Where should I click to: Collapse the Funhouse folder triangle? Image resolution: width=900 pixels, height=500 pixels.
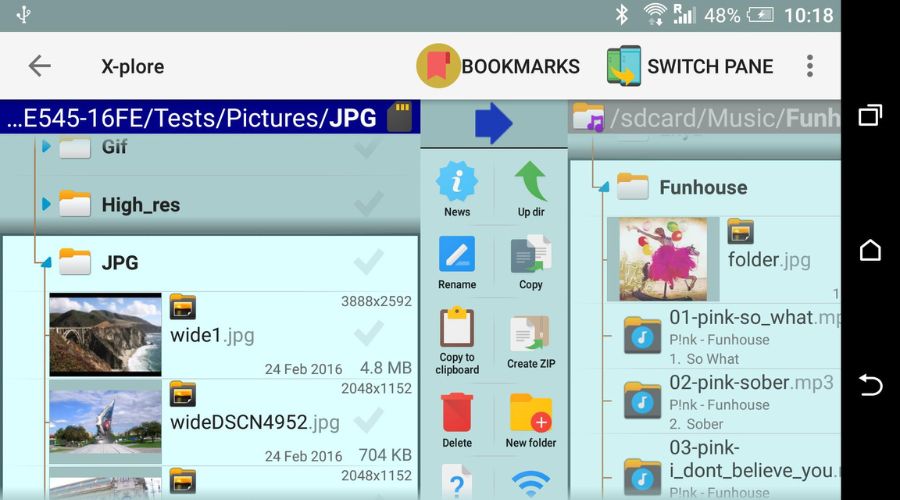coord(603,187)
